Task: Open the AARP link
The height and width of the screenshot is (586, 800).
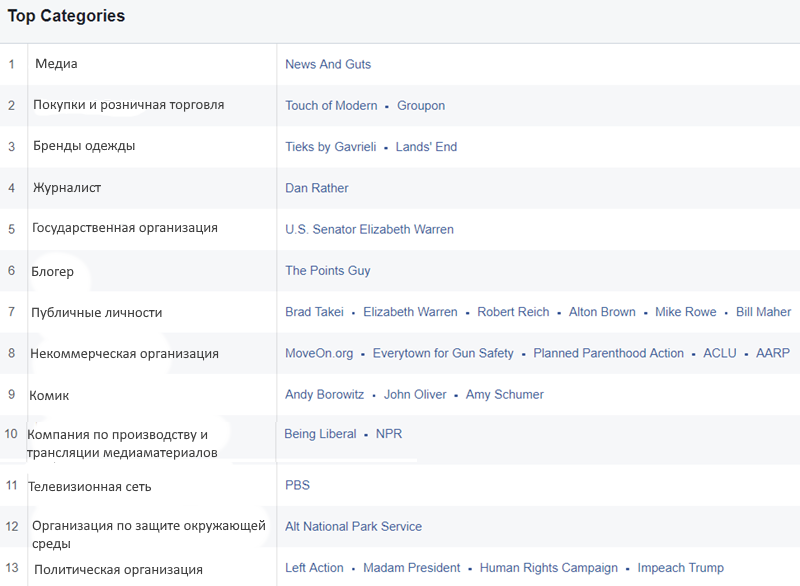Action: pyautogui.click(x=772, y=353)
